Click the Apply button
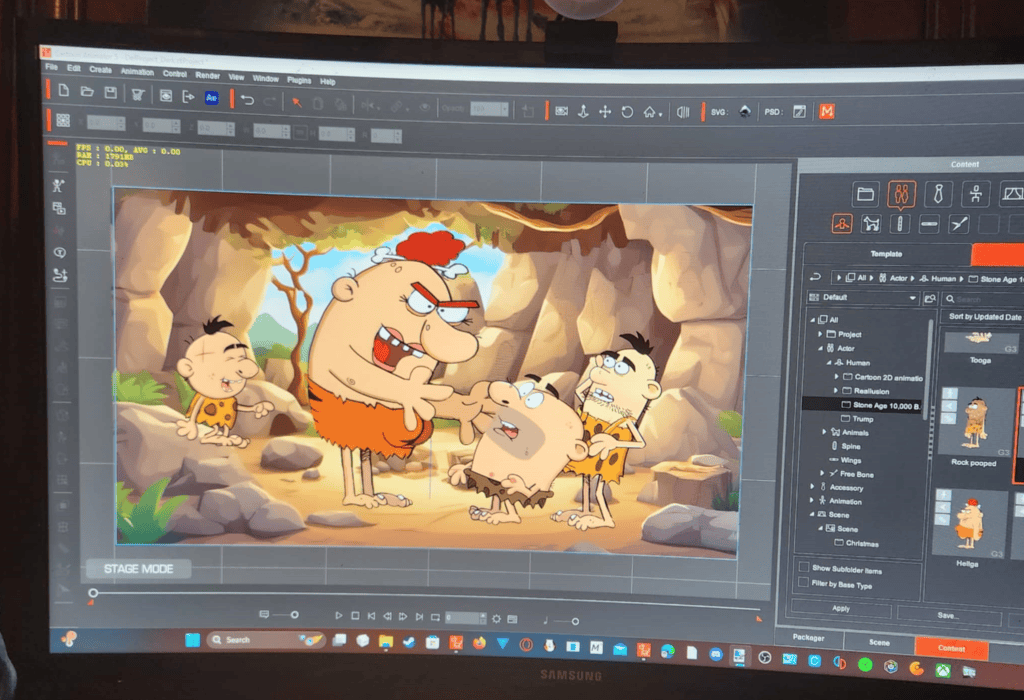The width and height of the screenshot is (1024, 700). click(841, 609)
